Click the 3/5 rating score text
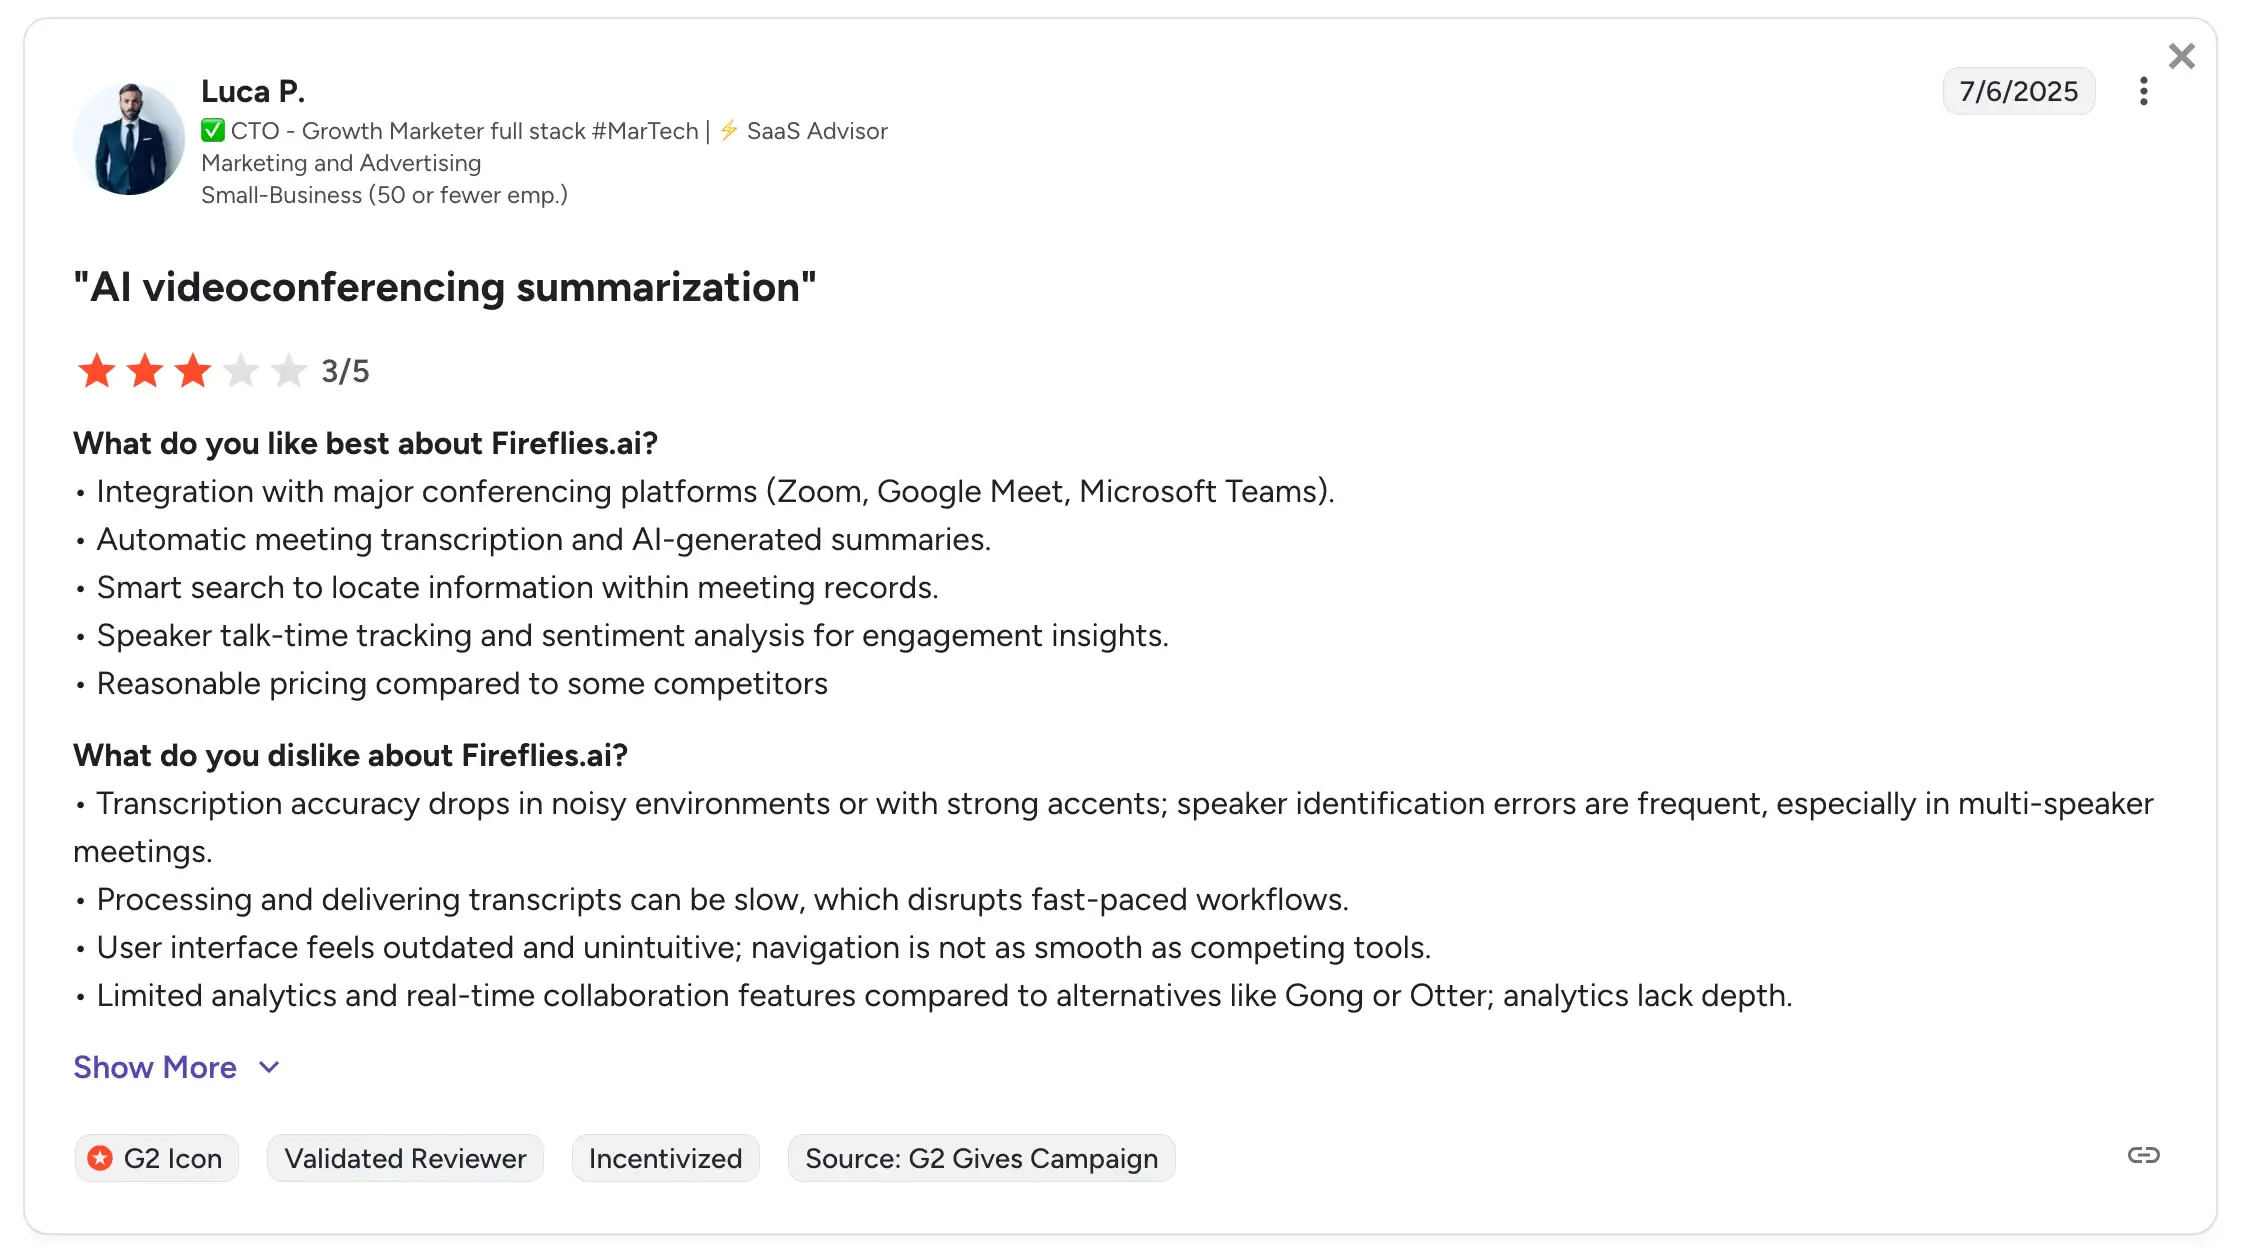The width and height of the screenshot is (2252, 1258). click(x=345, y=372)
